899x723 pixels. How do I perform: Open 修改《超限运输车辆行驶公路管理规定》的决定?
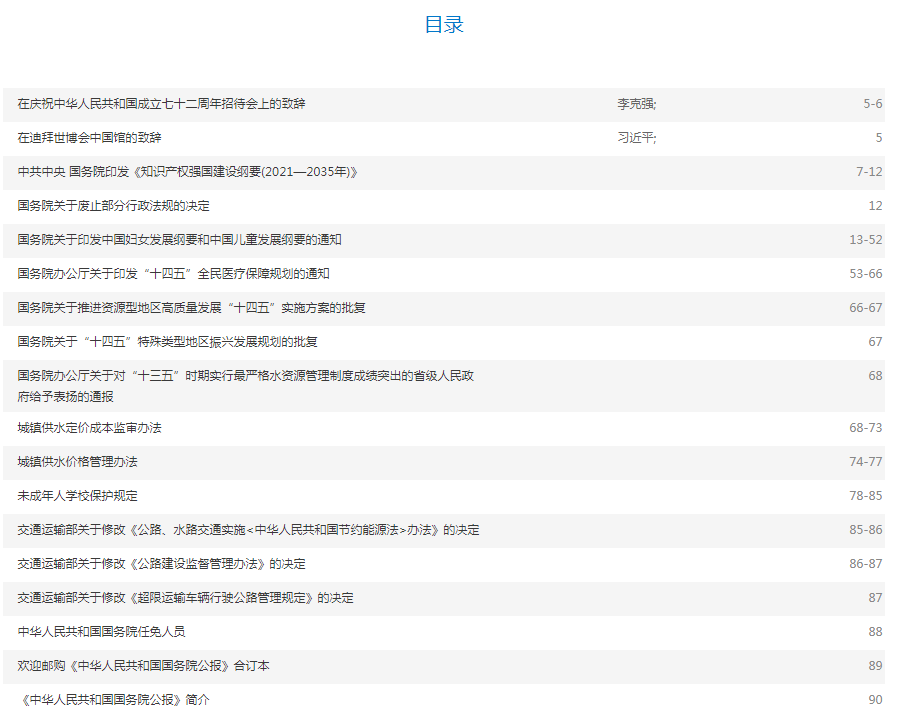click(185, 598)
